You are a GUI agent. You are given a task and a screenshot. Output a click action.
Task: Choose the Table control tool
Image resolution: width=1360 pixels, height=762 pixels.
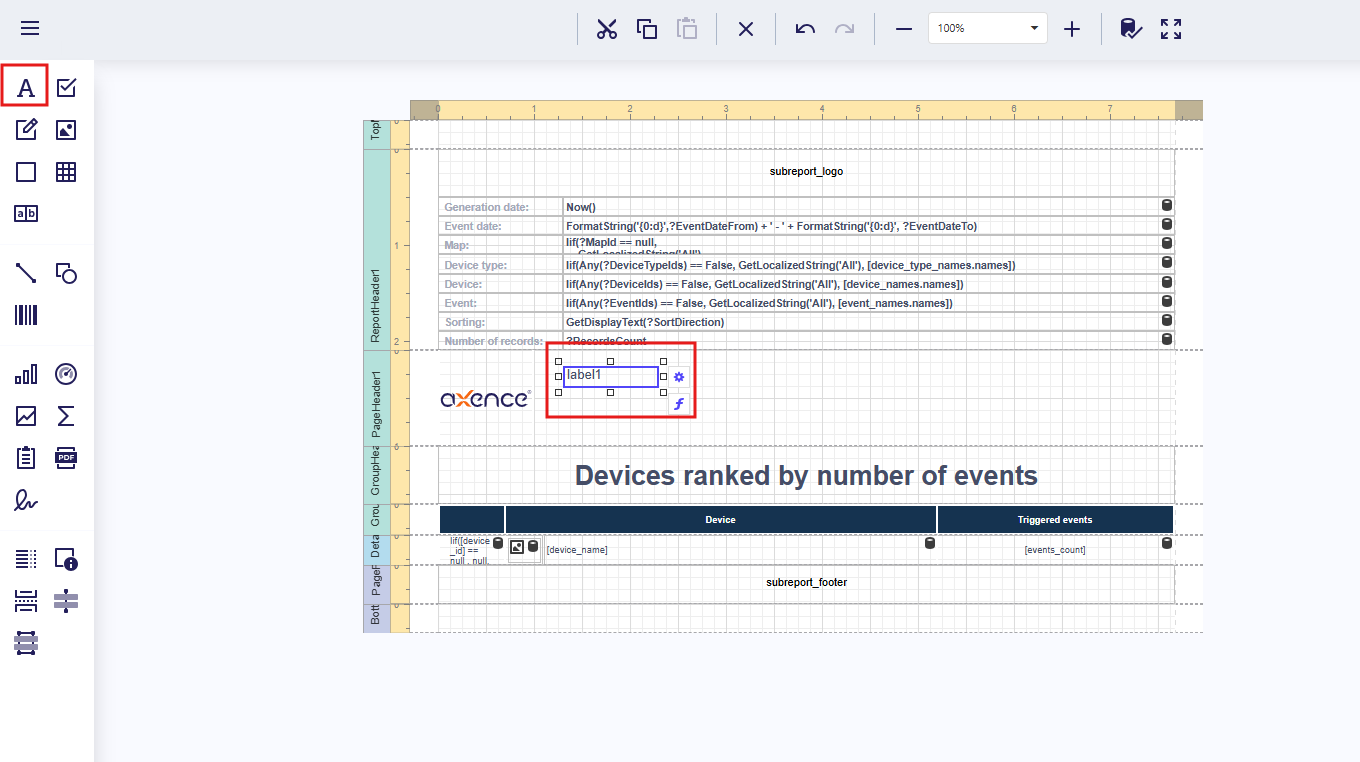(x=66, y=172)
